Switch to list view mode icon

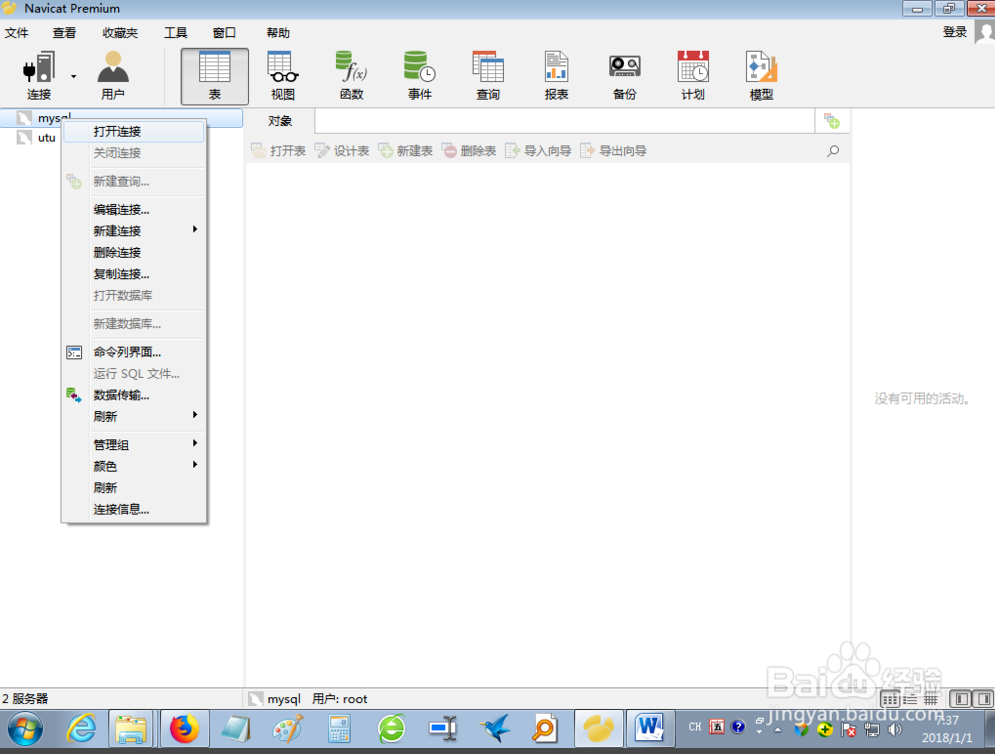click(x=890, y=699)
